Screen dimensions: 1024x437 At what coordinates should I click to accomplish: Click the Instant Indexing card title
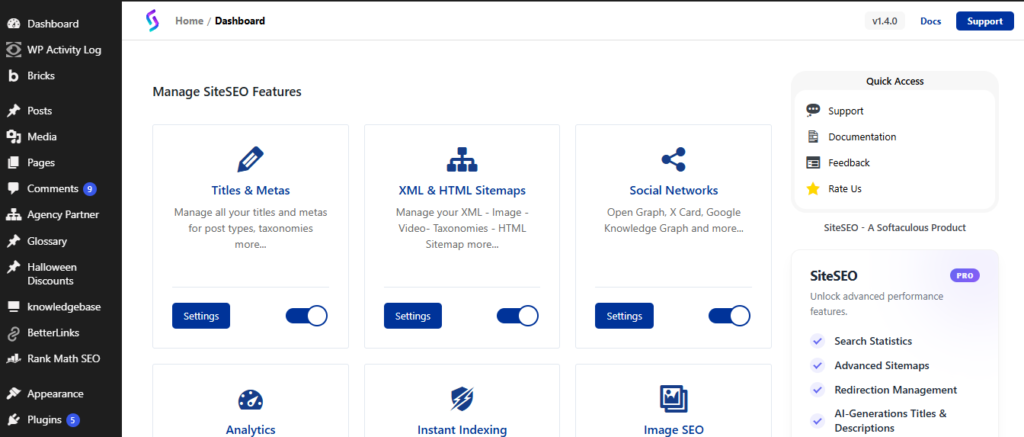pos(462,430)
